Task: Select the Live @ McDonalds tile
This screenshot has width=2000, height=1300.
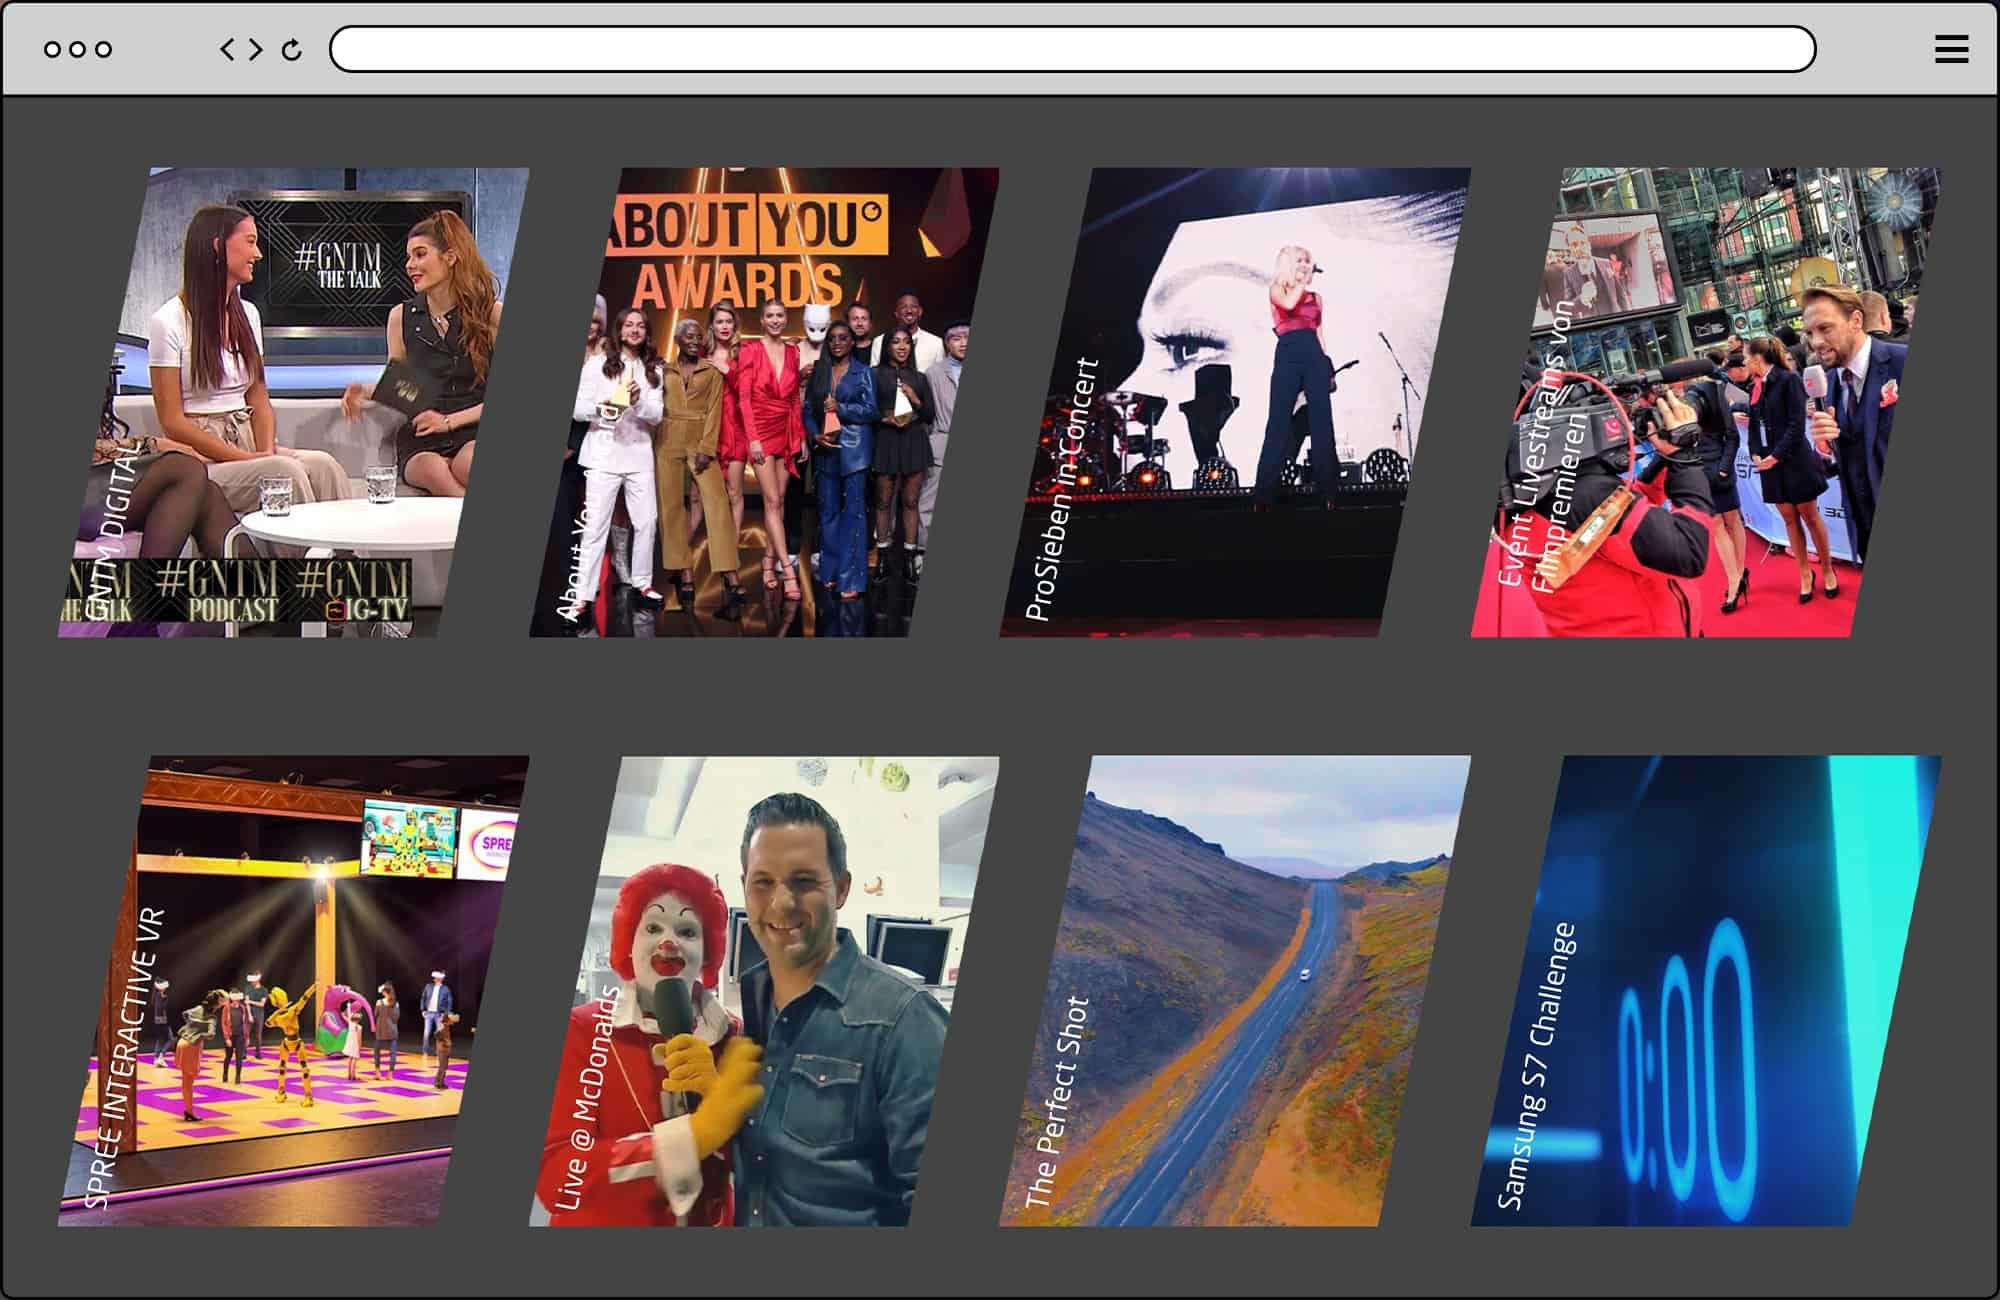Action: [764, 991]
